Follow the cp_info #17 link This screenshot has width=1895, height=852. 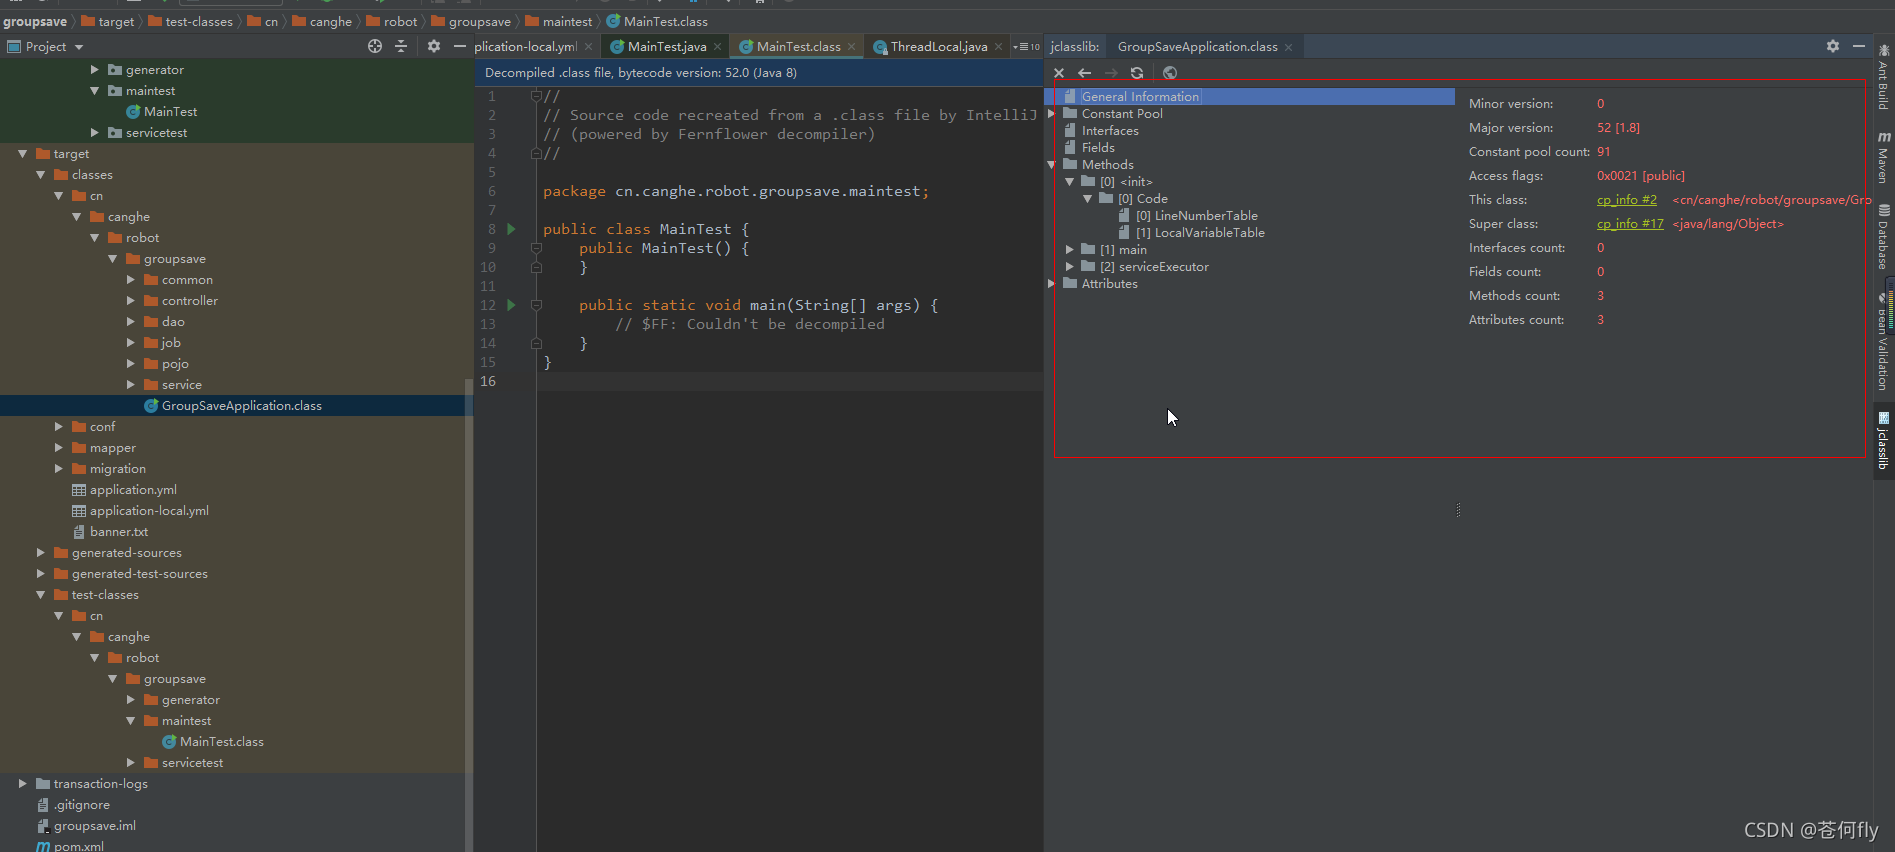(1630, 224)
